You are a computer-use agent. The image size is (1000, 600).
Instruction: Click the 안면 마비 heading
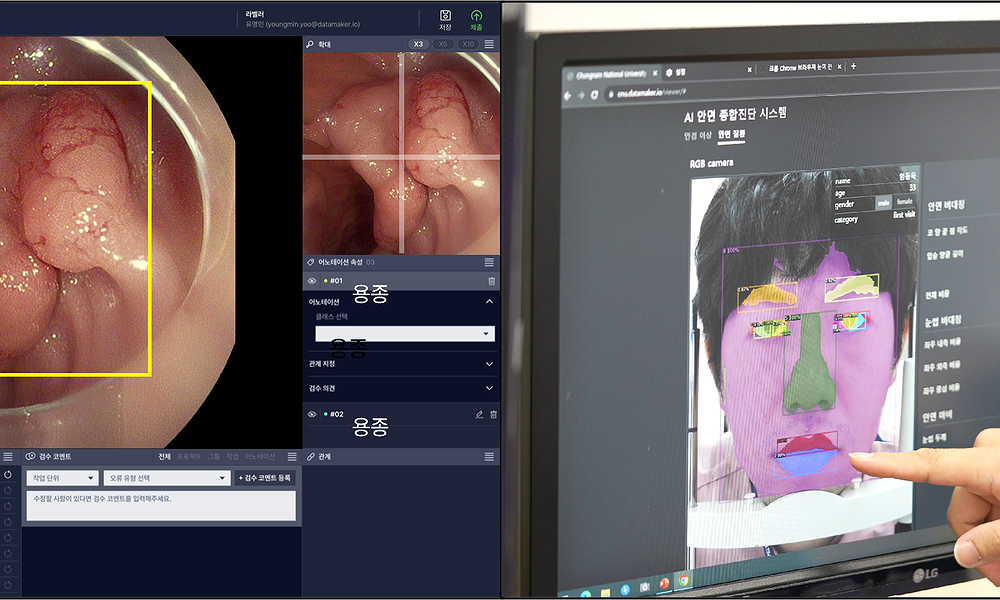pyautogui.click(x=937, y=416)
